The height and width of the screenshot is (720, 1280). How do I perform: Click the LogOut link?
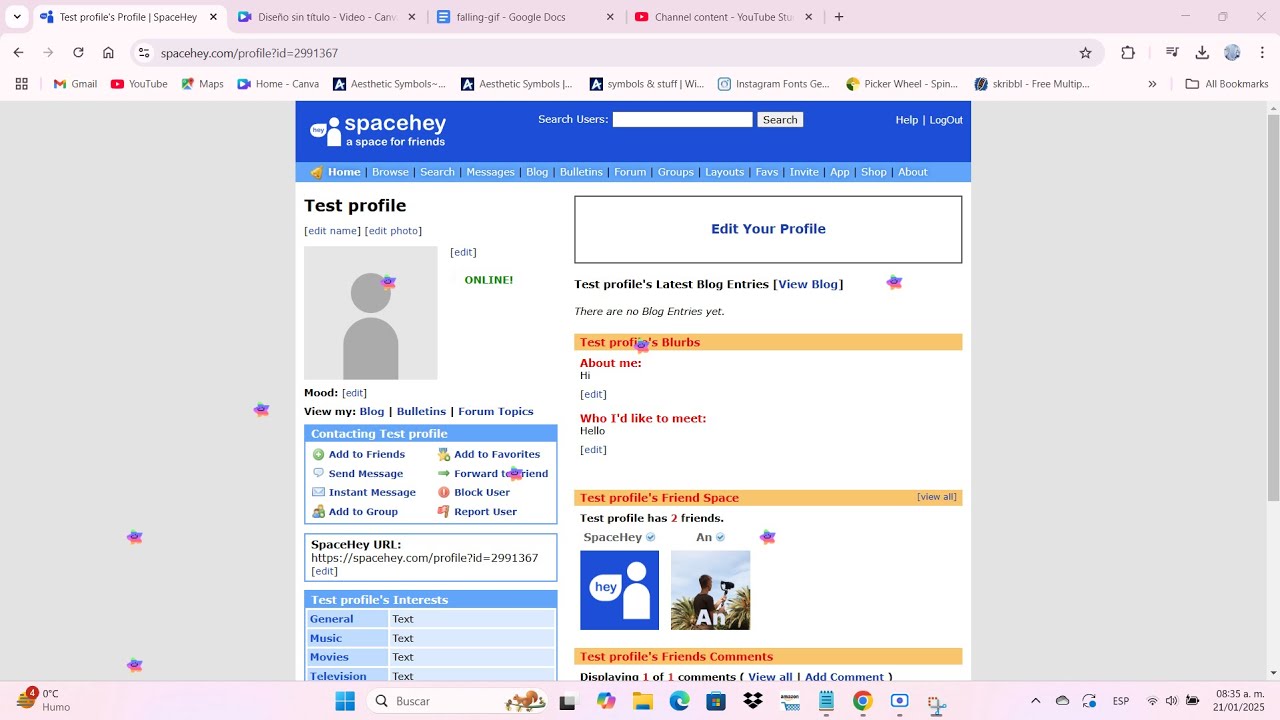pos(946,120)
